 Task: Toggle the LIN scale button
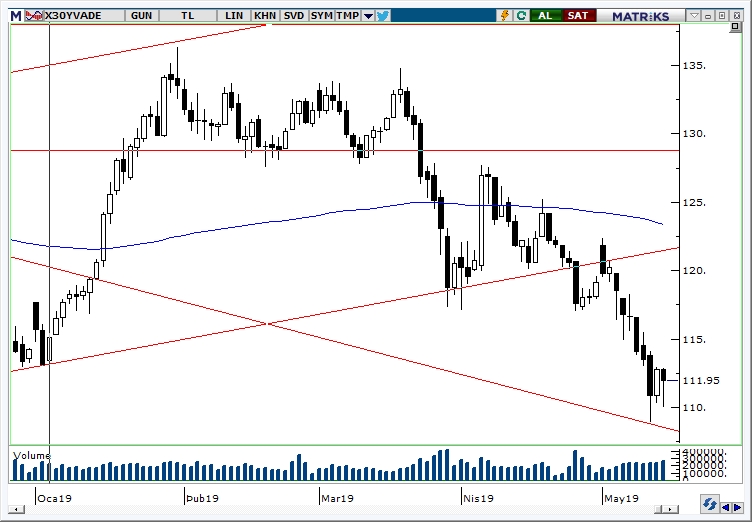234,16
